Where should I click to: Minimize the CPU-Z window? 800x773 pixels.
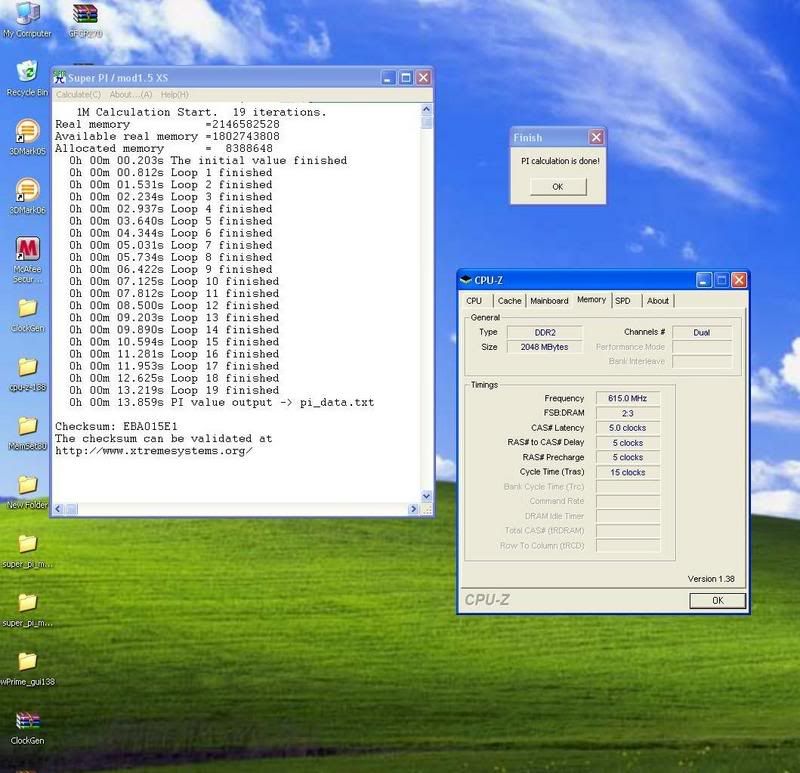pos(704,280)
